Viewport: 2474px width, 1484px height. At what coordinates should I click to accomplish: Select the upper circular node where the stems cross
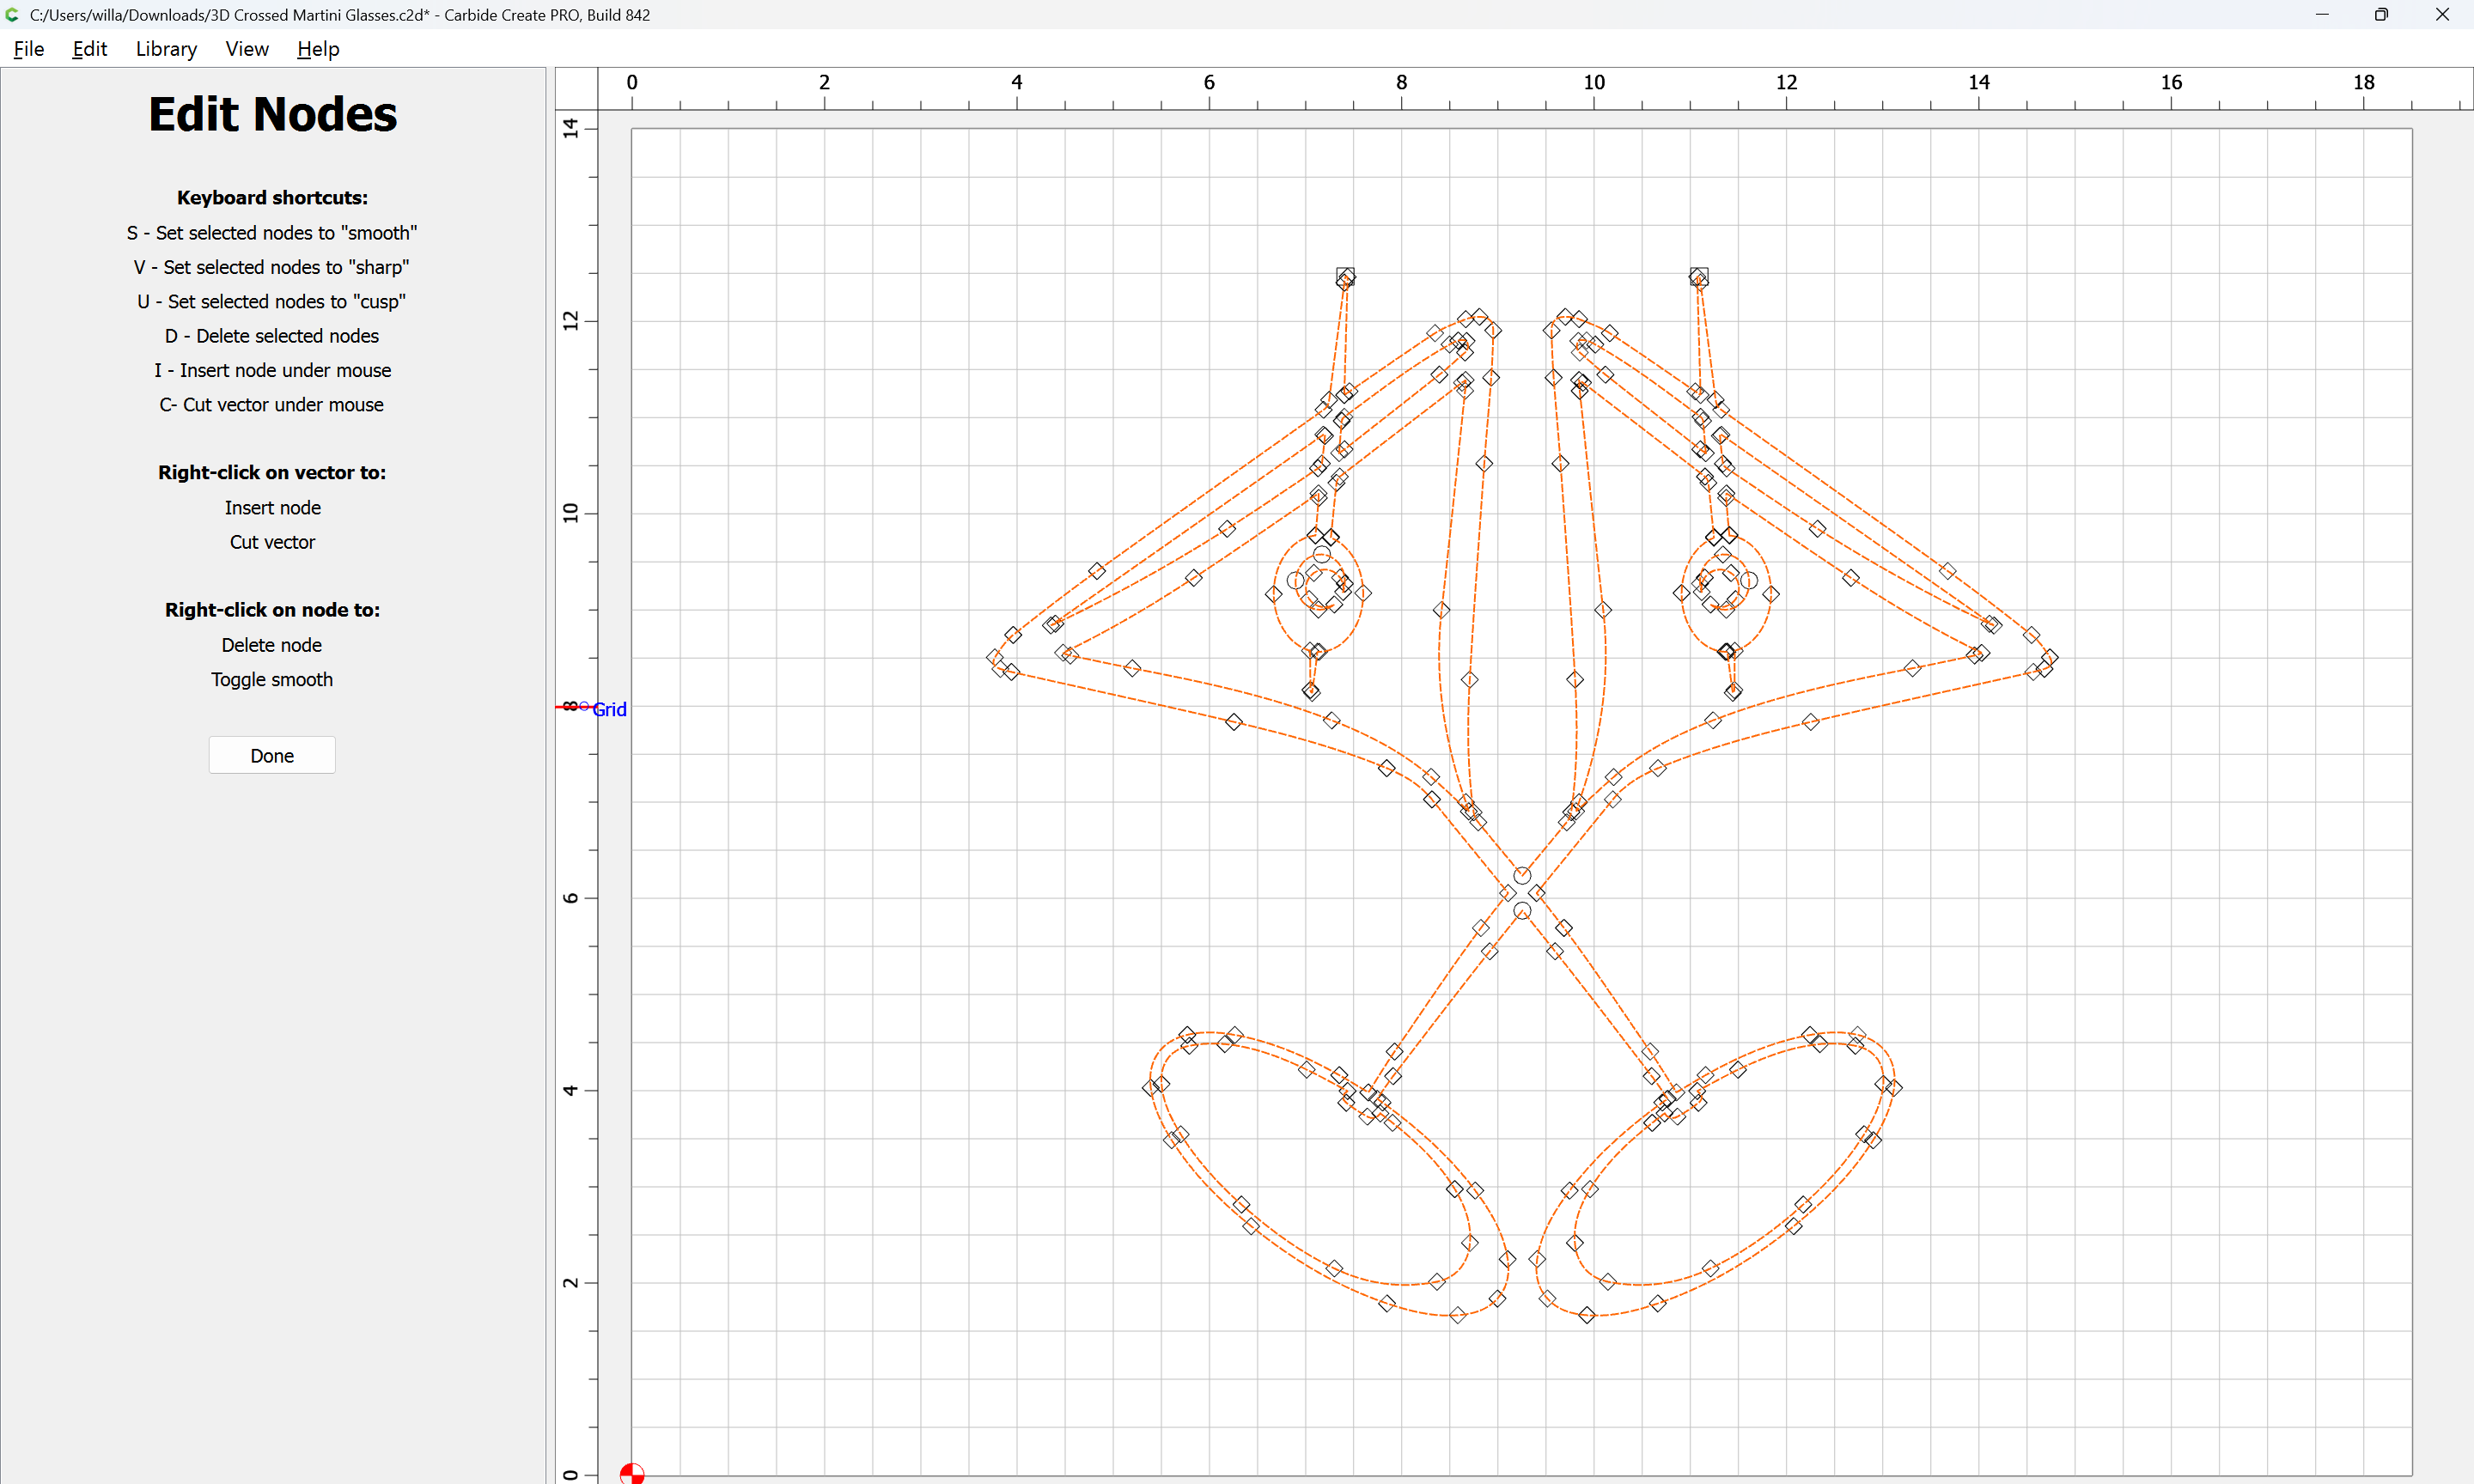pyautogui.click(x=1521, y=875)
